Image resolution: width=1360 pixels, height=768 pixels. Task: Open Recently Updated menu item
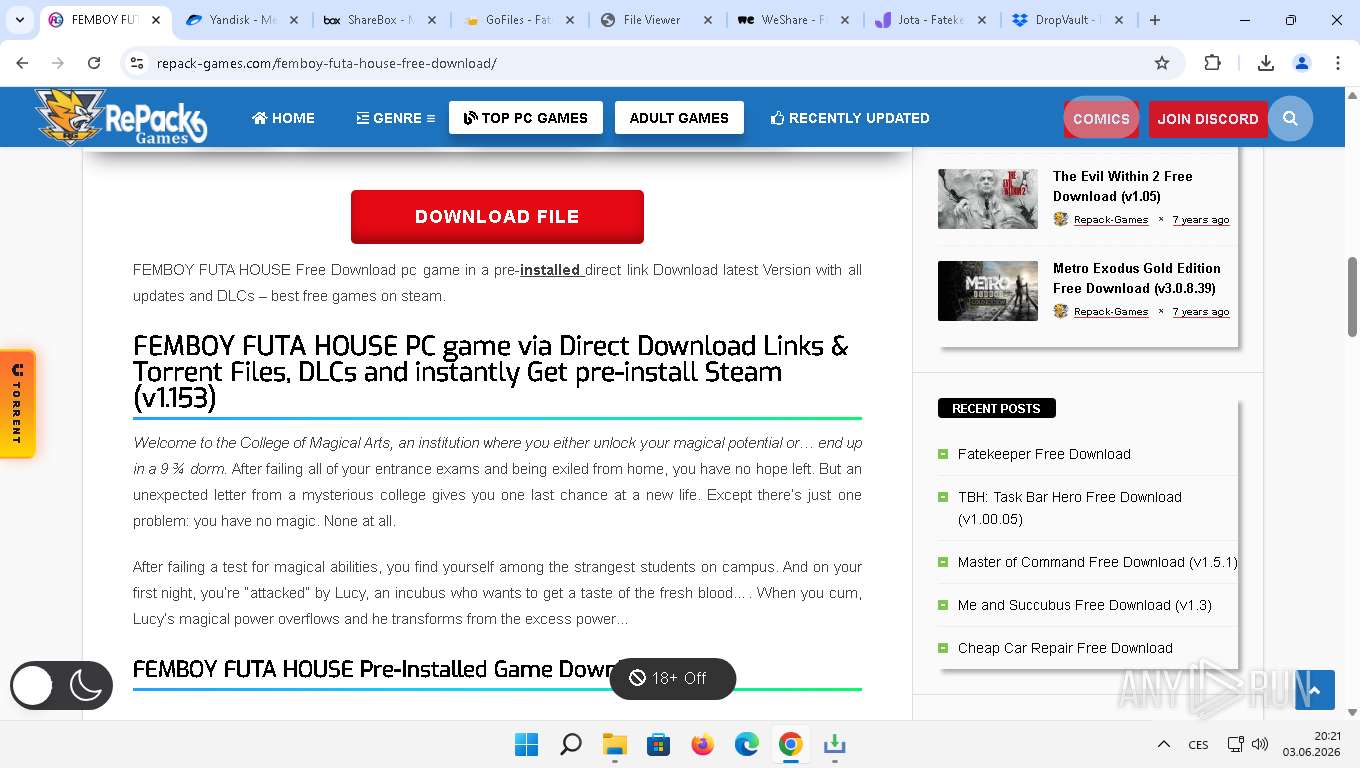(850, 118)
